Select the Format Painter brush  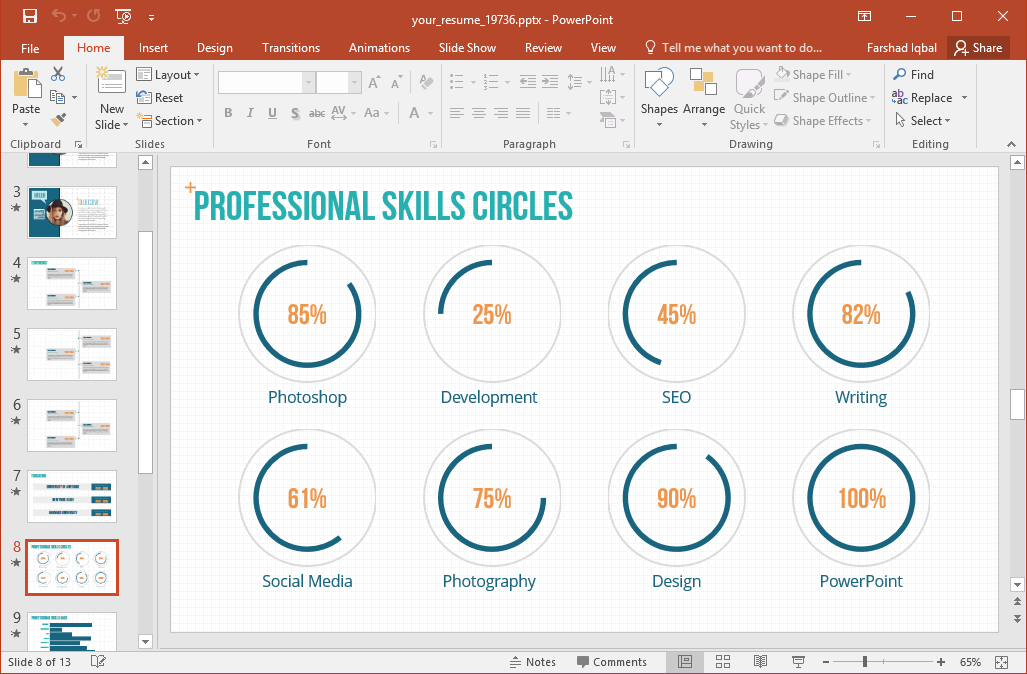click(x=58, y=120)
